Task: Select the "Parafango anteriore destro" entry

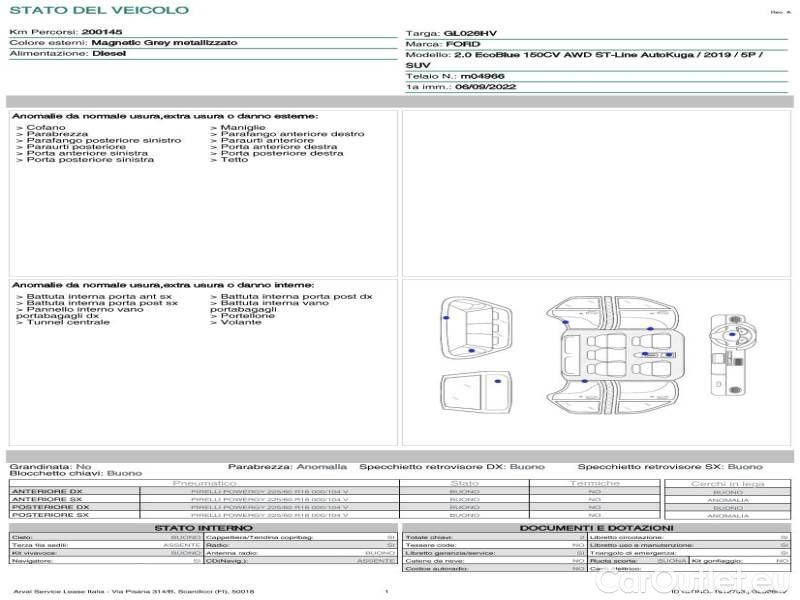Action: (x=292, y=134)
